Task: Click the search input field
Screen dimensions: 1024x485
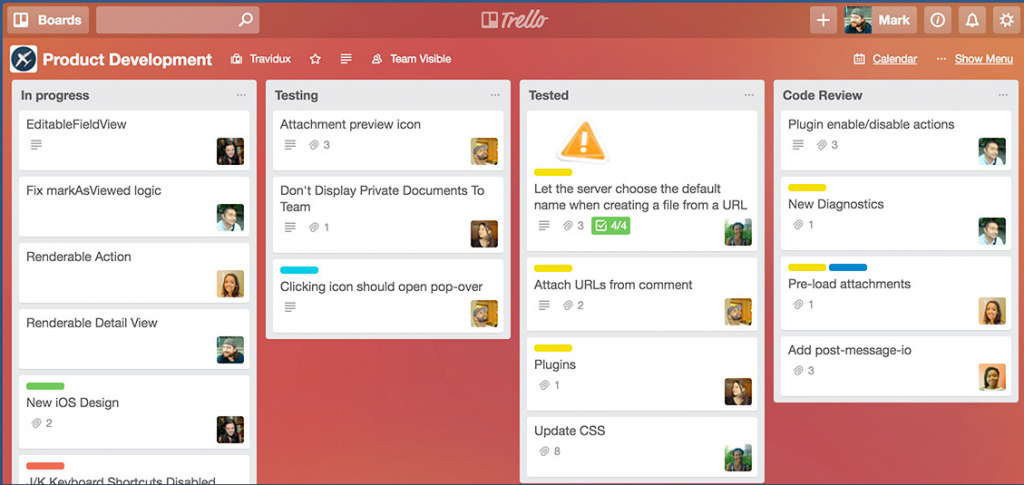Action: pyautogui.click(x=178, y=20)
